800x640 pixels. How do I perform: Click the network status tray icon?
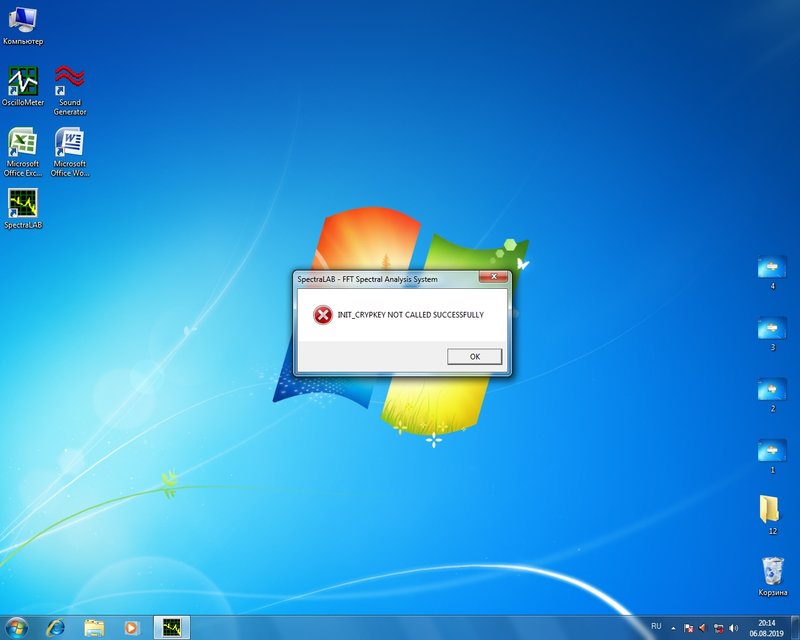coord(718,628)
